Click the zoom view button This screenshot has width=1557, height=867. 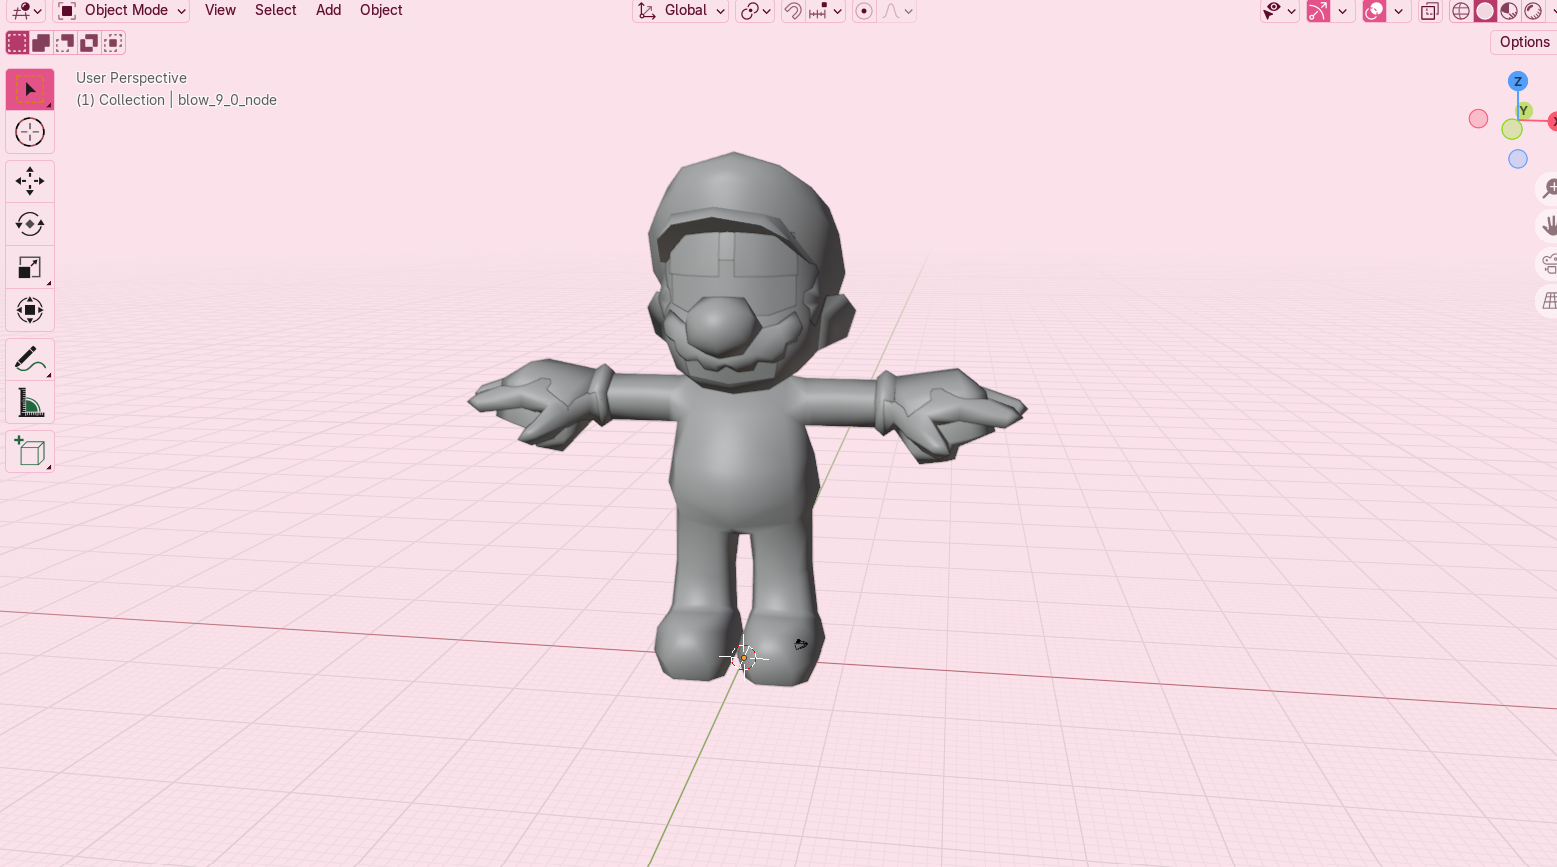point(1548,188)
